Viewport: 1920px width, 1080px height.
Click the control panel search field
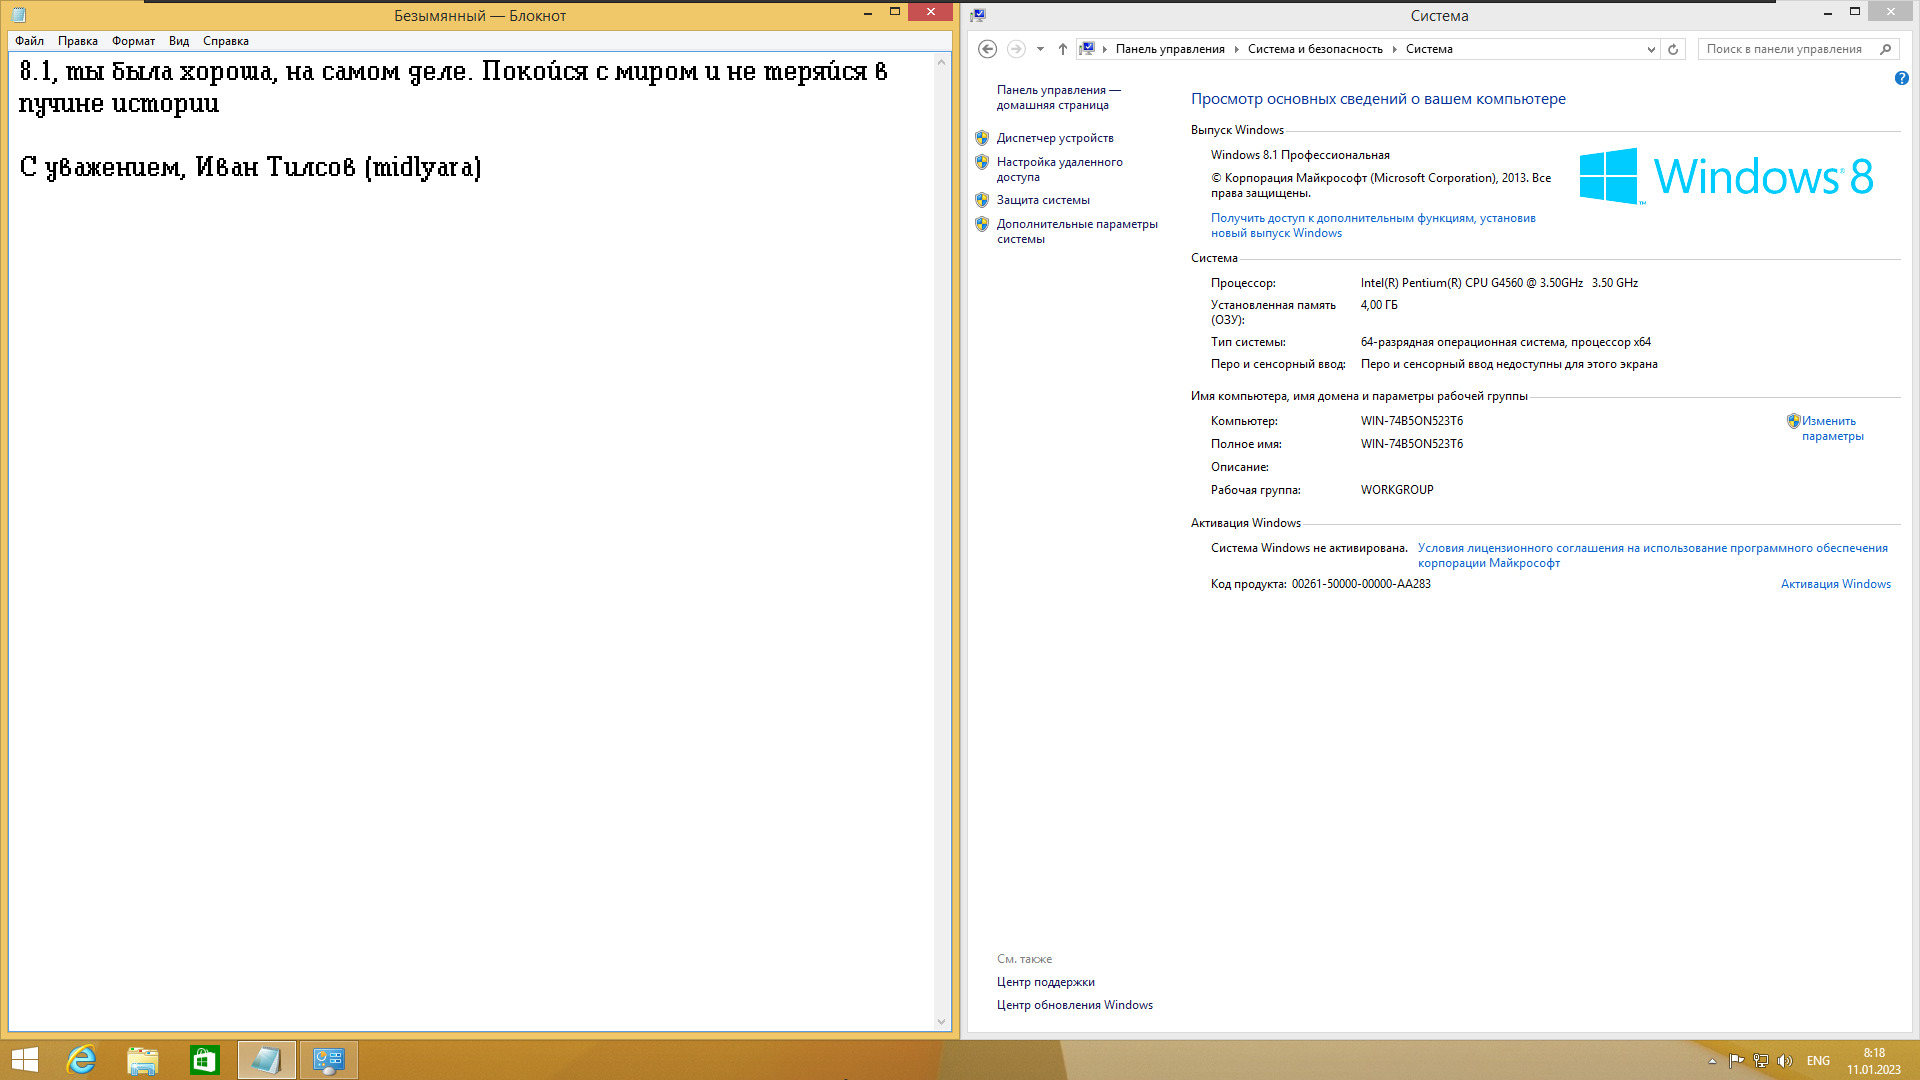click(x=1784, y=49)
